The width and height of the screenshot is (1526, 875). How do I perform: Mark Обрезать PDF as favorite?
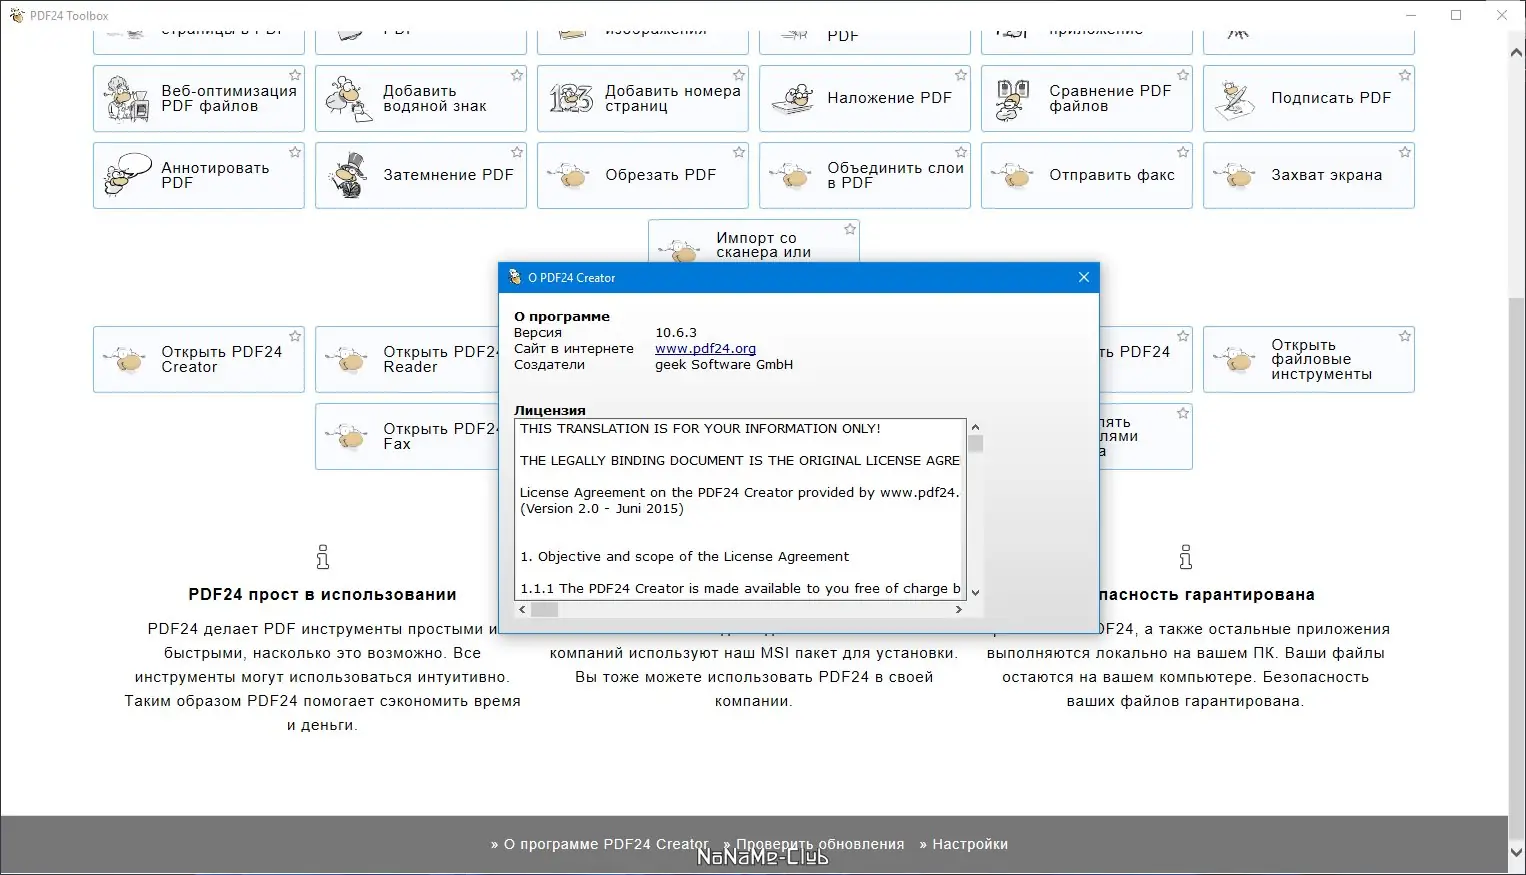tap(739, 152)
